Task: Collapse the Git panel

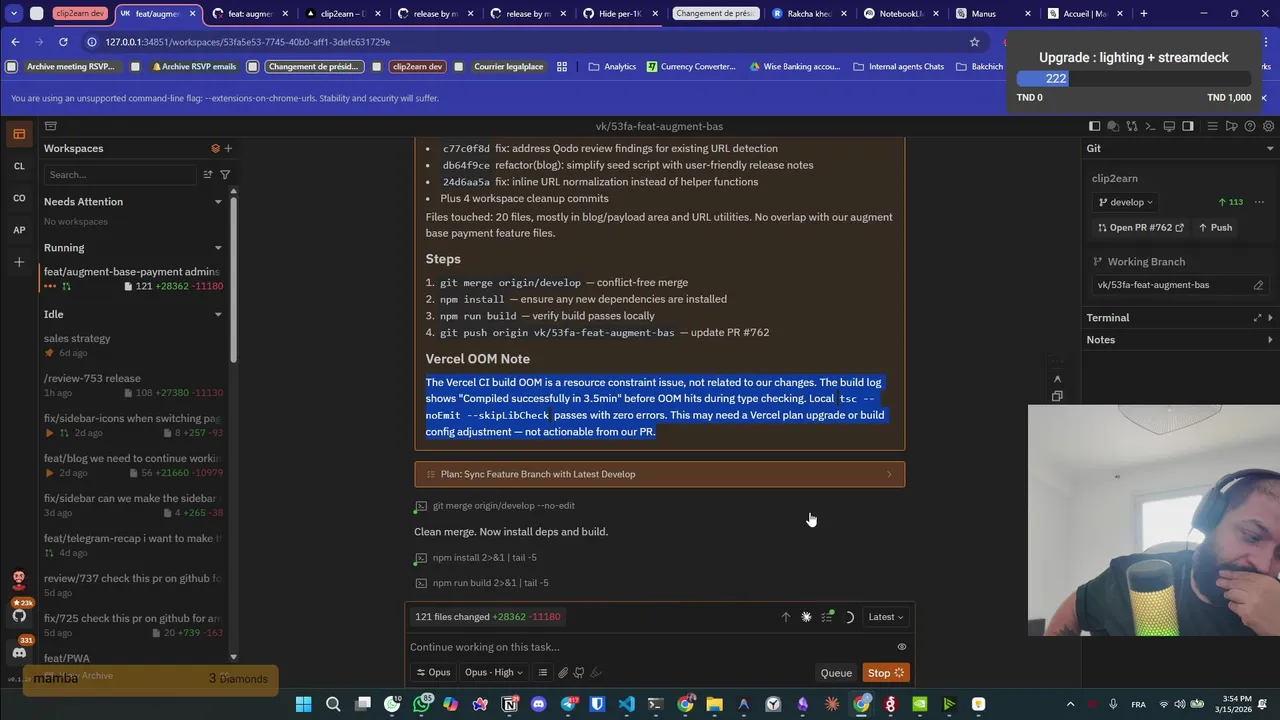Action: click(1270, 148)
